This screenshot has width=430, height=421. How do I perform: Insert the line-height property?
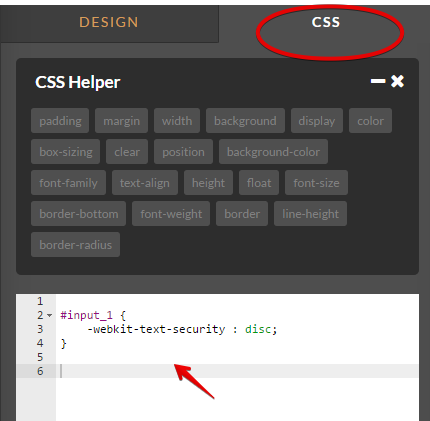tap(310, 214)
